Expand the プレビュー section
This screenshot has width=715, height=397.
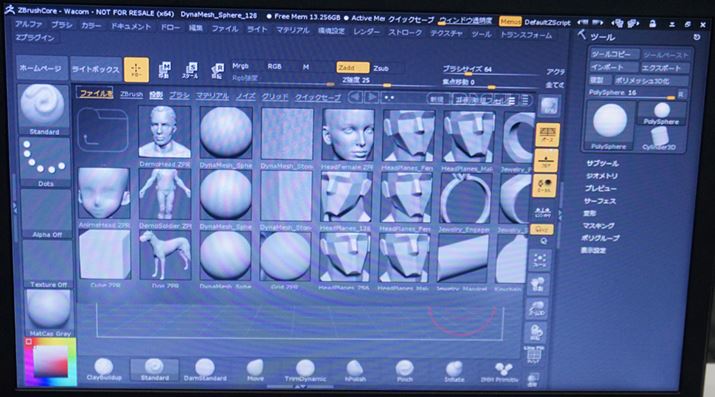coord(601,188)
